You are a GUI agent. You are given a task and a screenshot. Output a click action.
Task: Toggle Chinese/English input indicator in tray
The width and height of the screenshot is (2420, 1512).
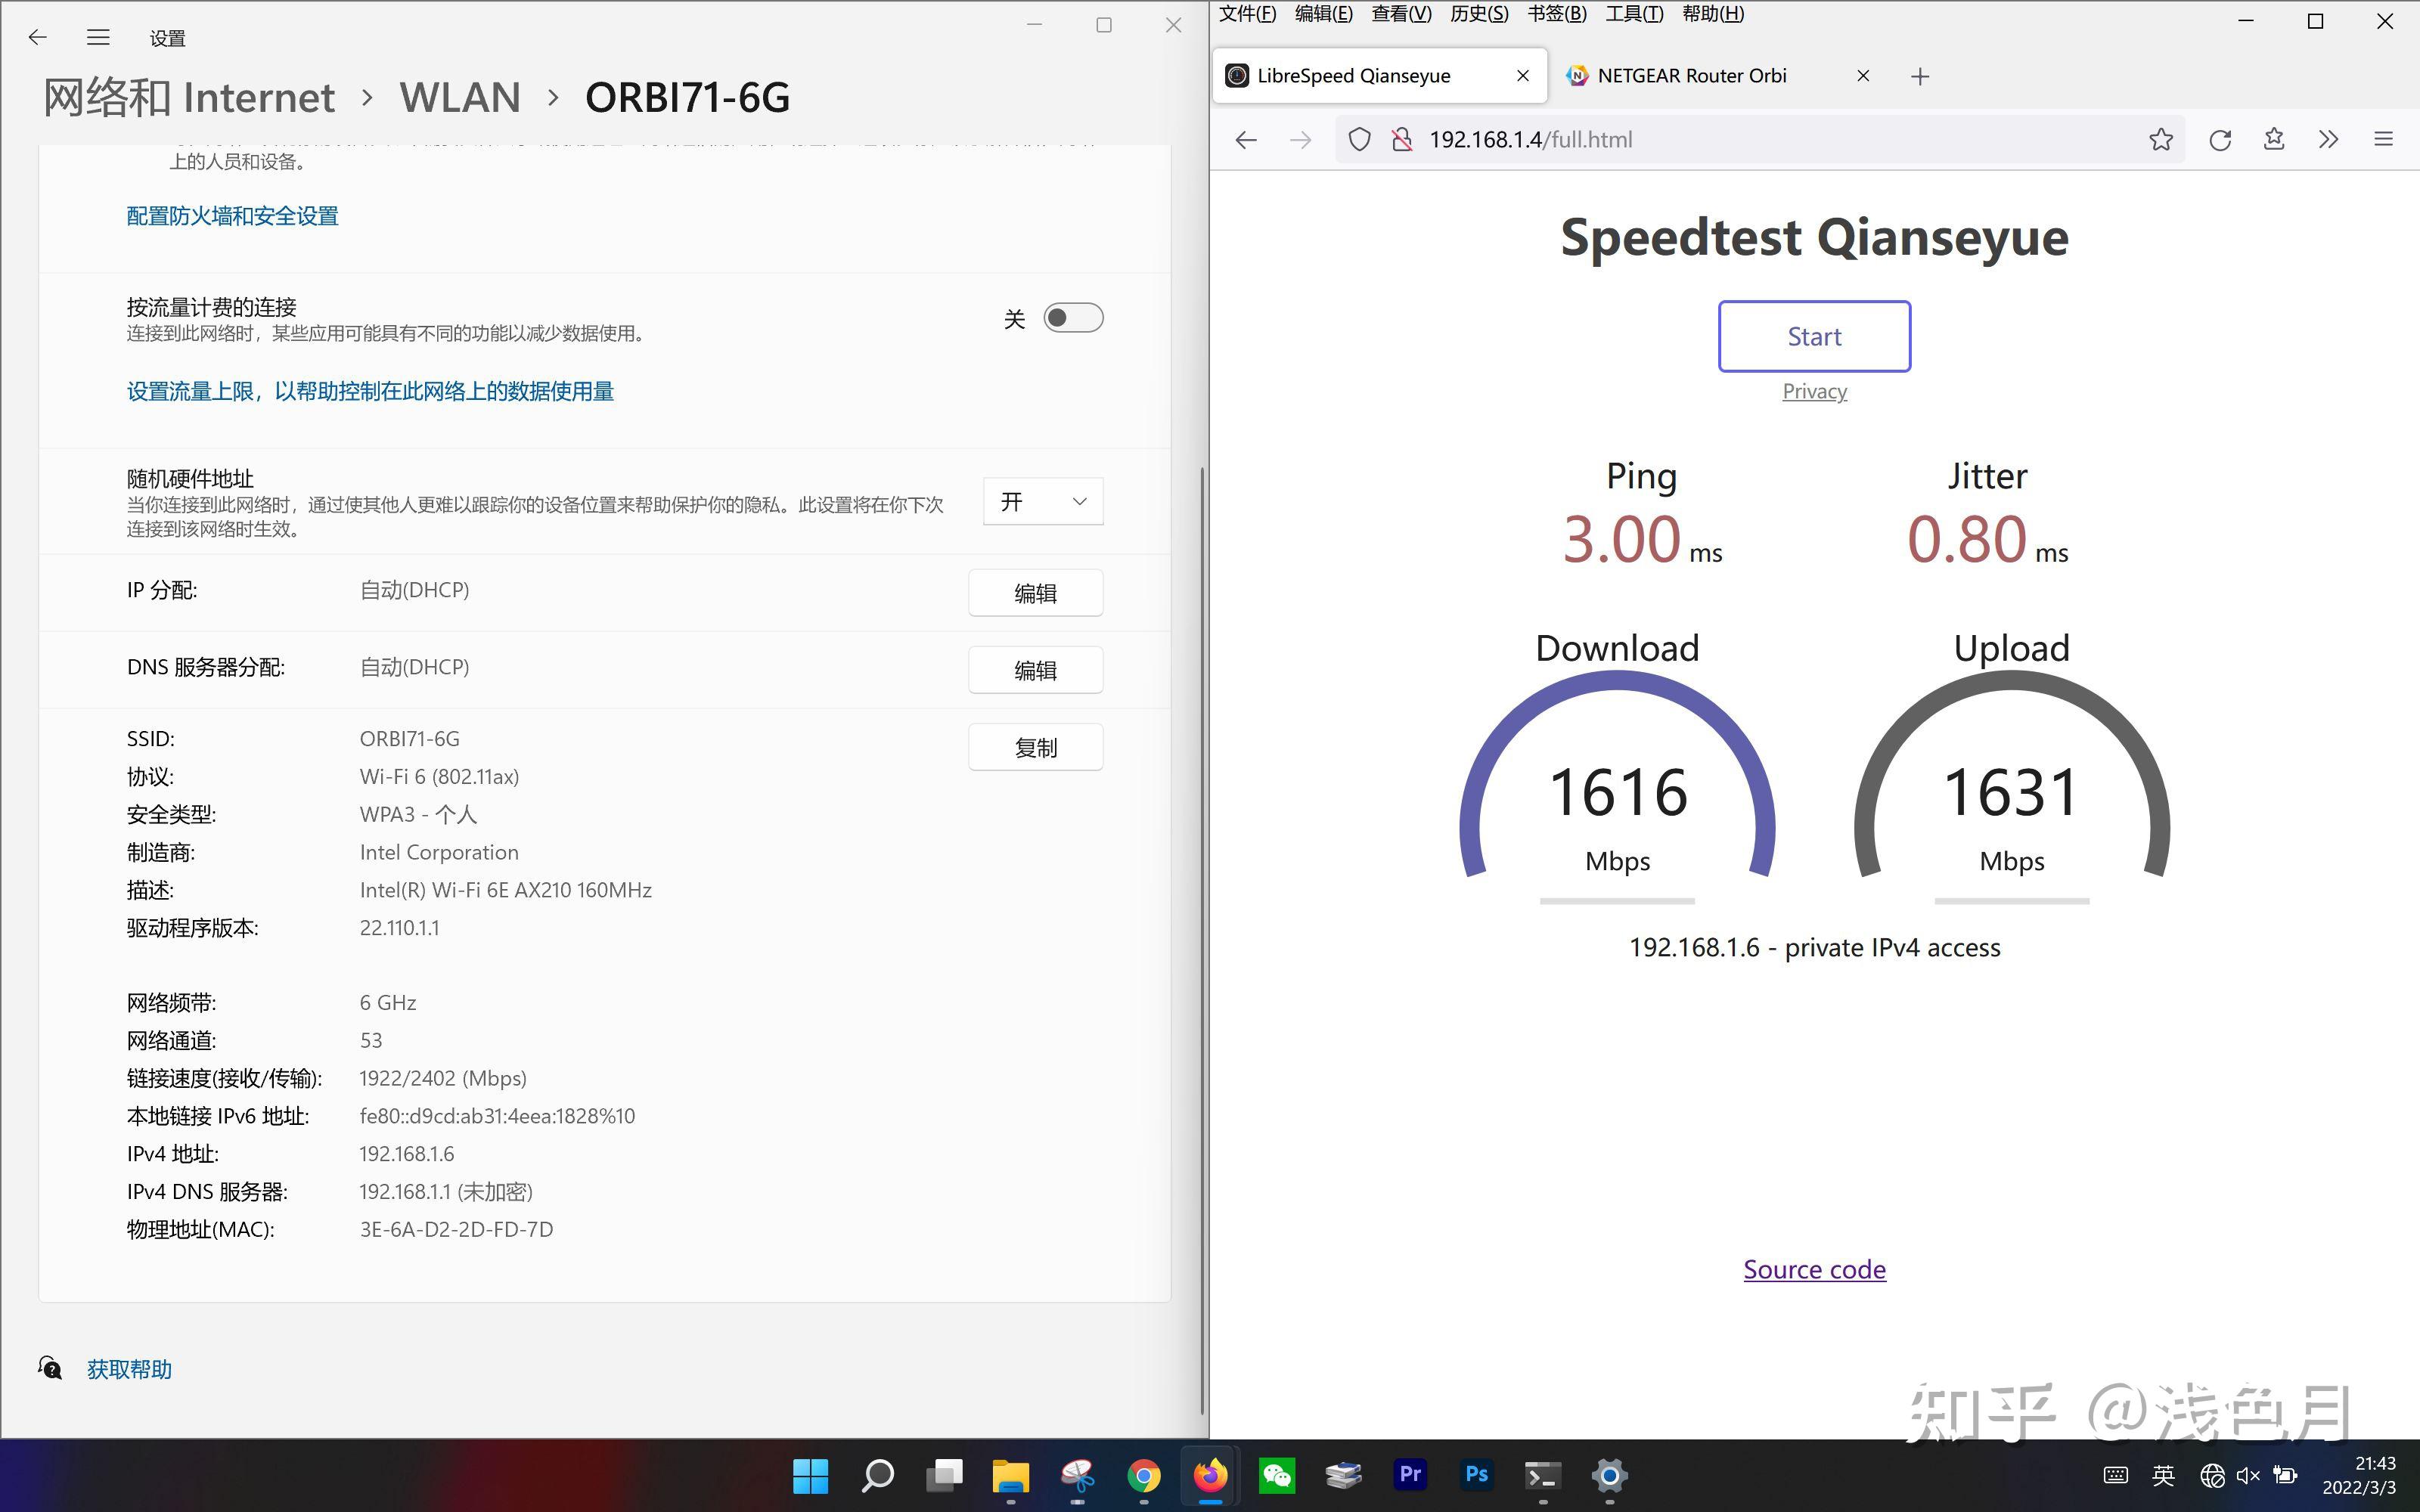(2163, 1475)
